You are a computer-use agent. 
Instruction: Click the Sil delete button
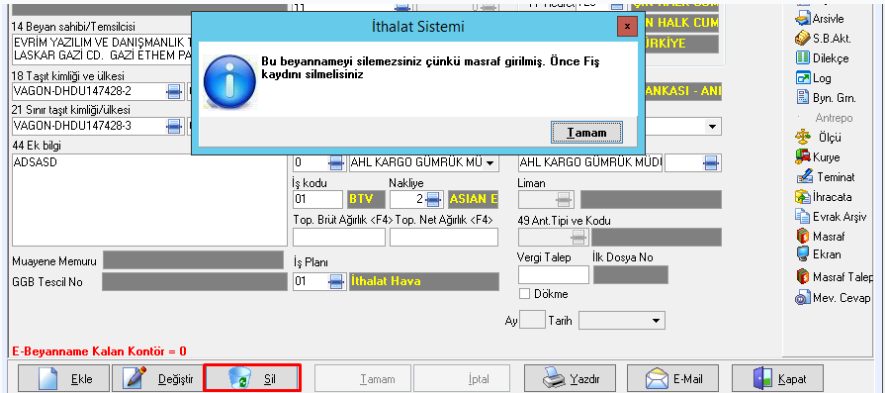click(x=252, y=379)
